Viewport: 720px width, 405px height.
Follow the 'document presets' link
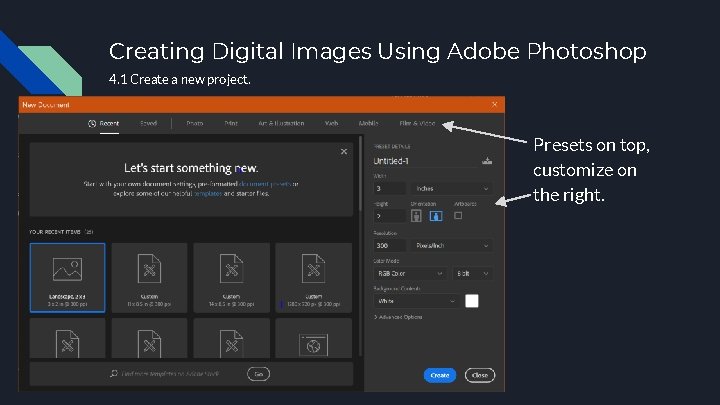tap(265, 184)
